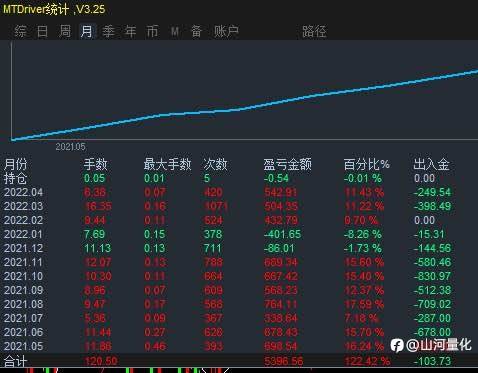Click the 1071 trade count for 2022.03
Image resolution: width=478 pixels, height=373 pixels.
pos(216,206)
